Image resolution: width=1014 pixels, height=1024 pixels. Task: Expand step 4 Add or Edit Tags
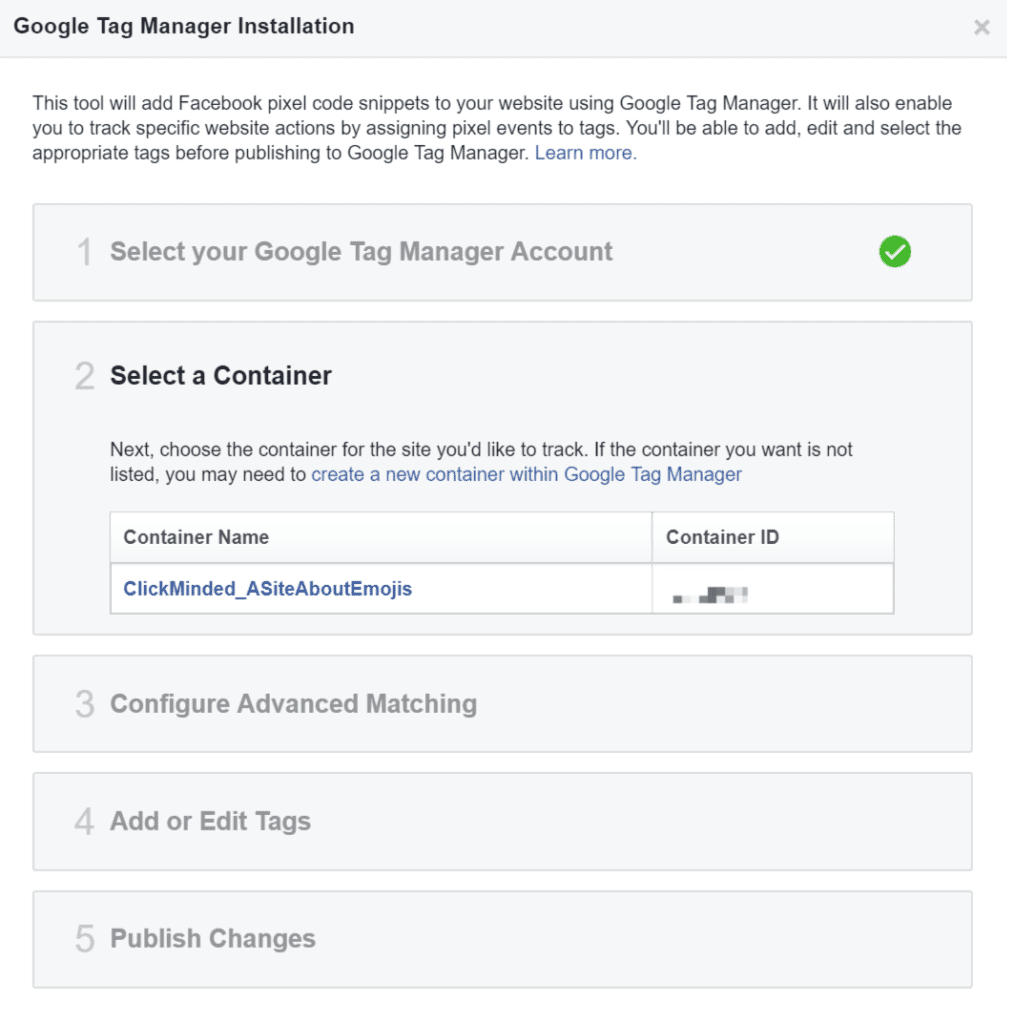click(x=502, y=822)
